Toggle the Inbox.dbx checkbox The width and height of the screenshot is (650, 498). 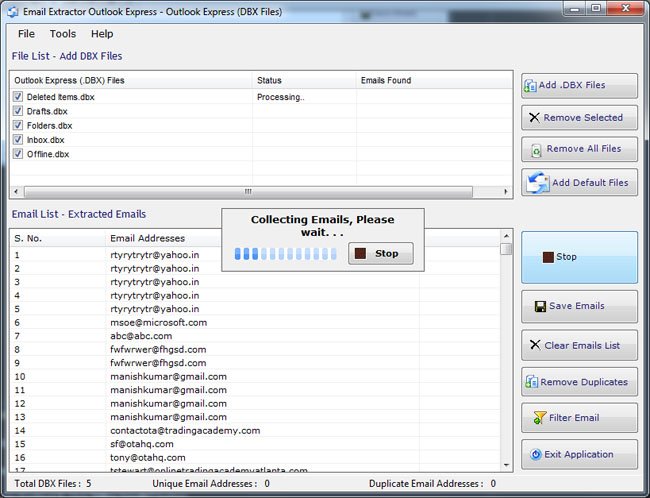tap(17, 139)
